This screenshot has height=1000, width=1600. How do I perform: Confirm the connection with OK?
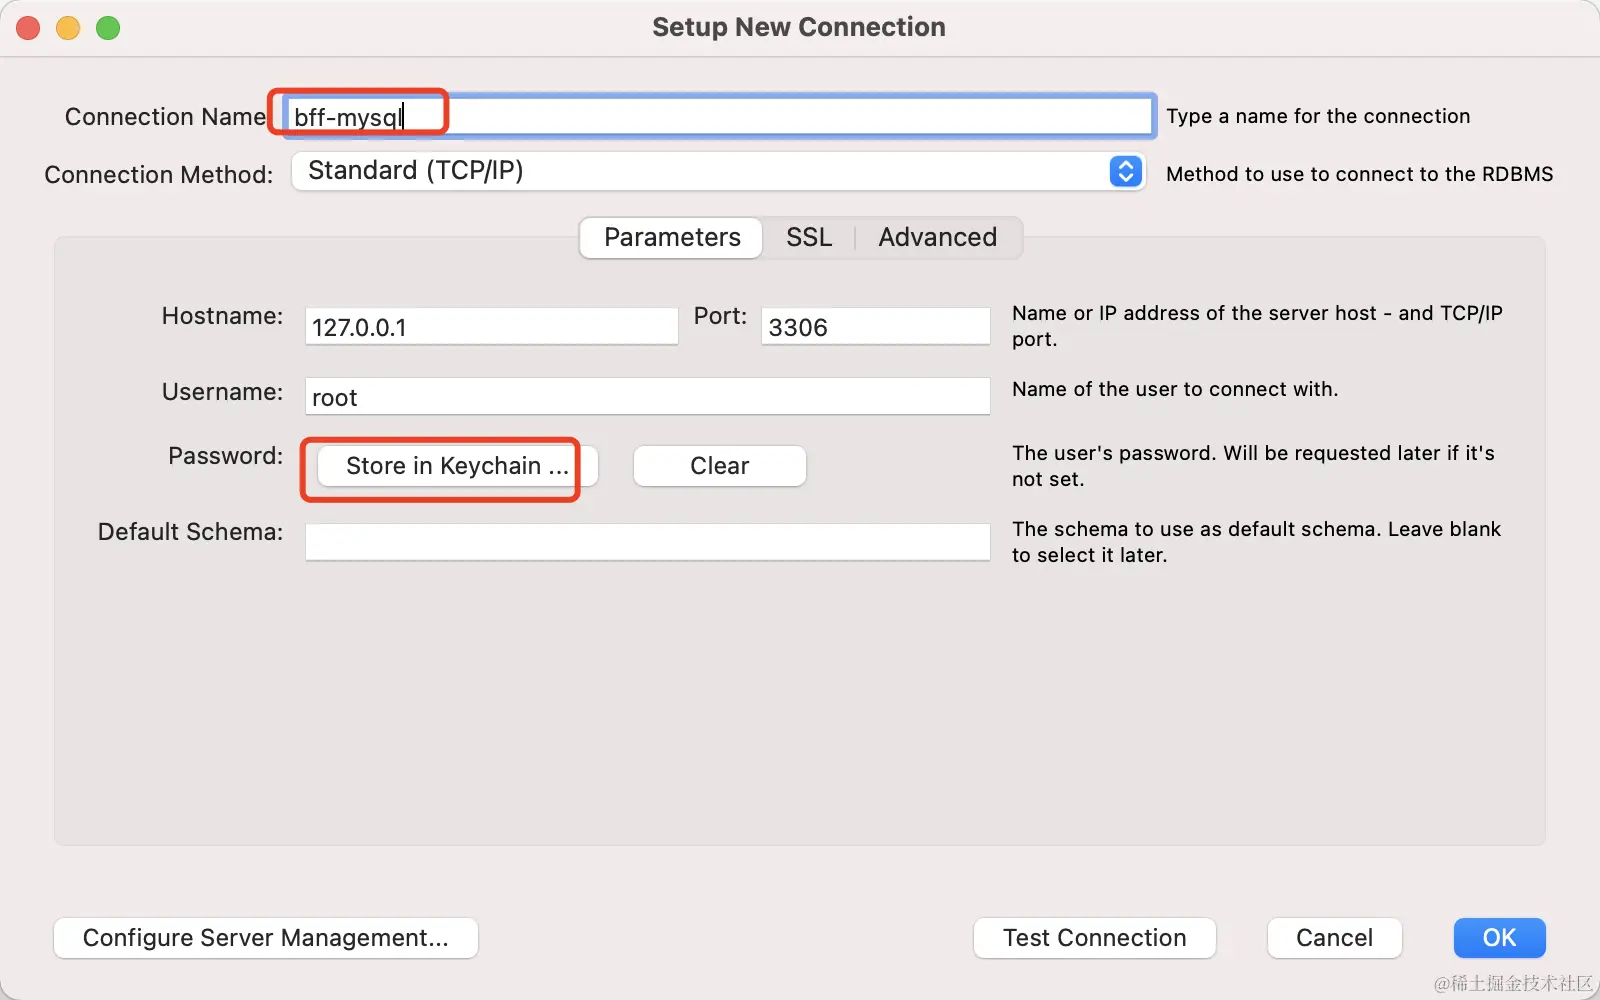point(1499,938)
